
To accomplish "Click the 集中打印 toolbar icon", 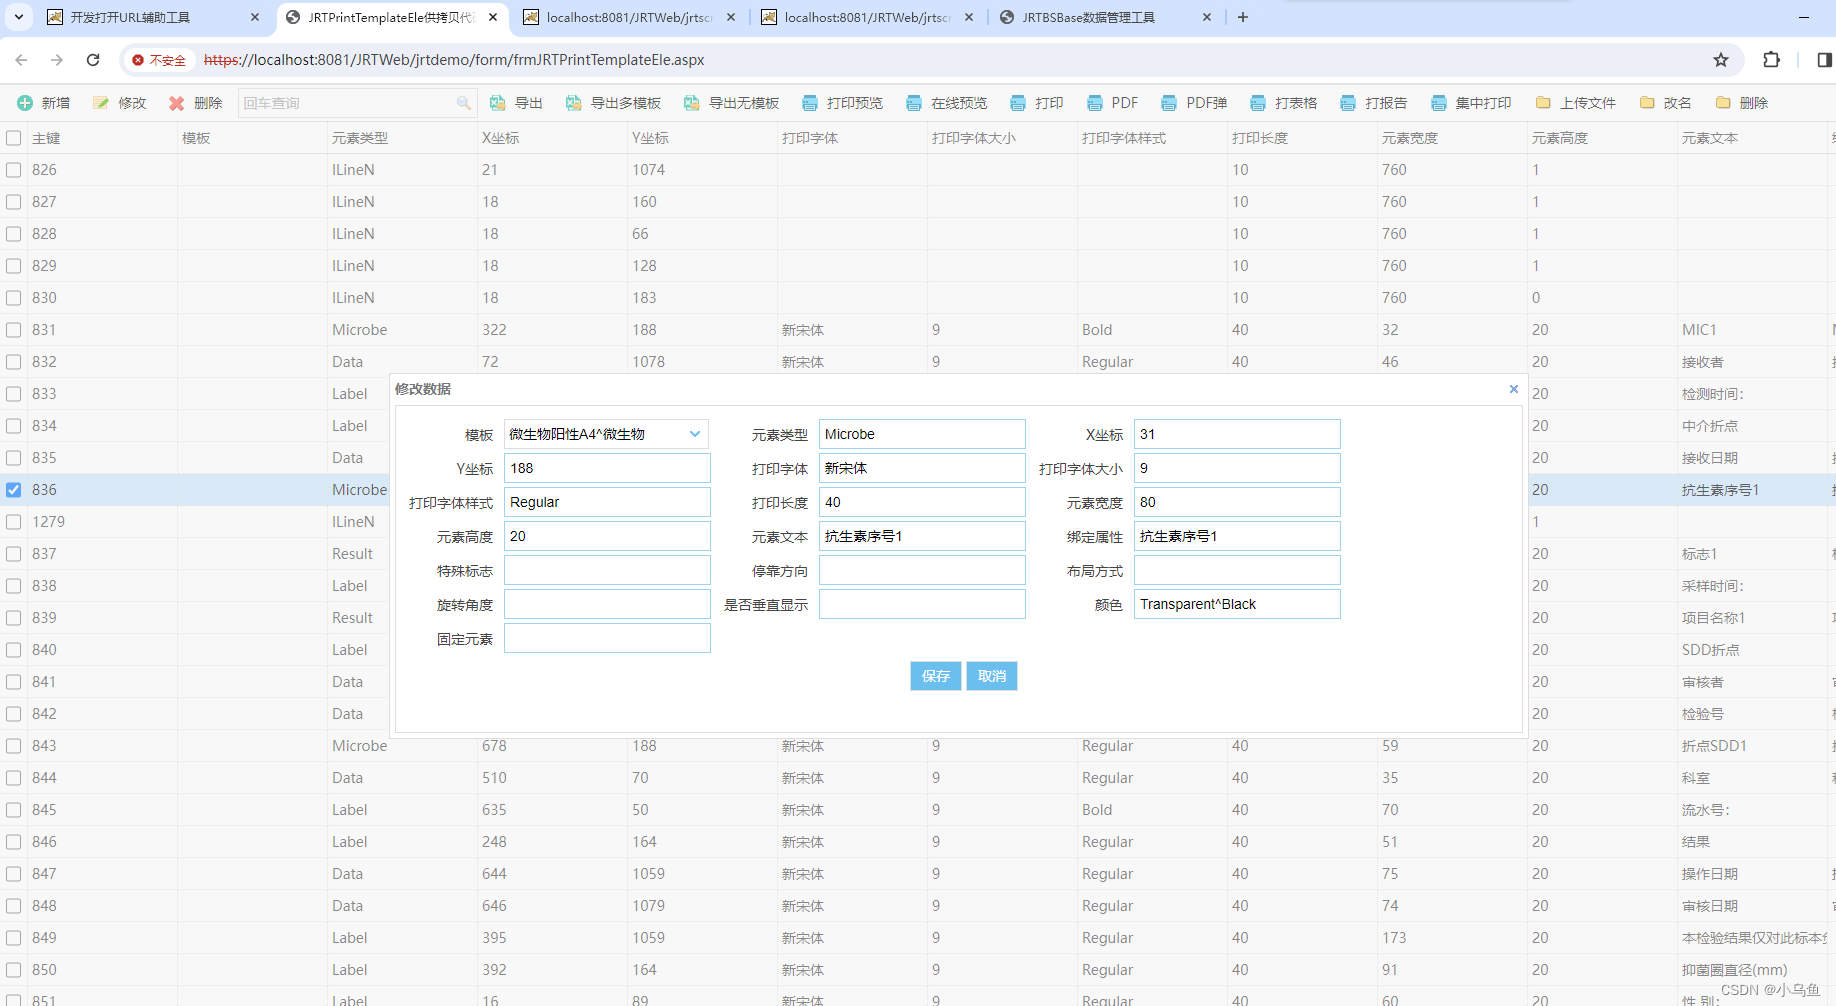I will pyautogui.click(x=1439, y=103).
